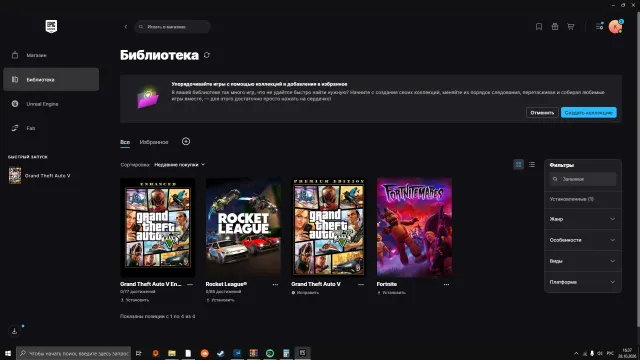Open the Fortnite cover
Image resolution: width=640 pixels, height=360 pixels.
414,227
